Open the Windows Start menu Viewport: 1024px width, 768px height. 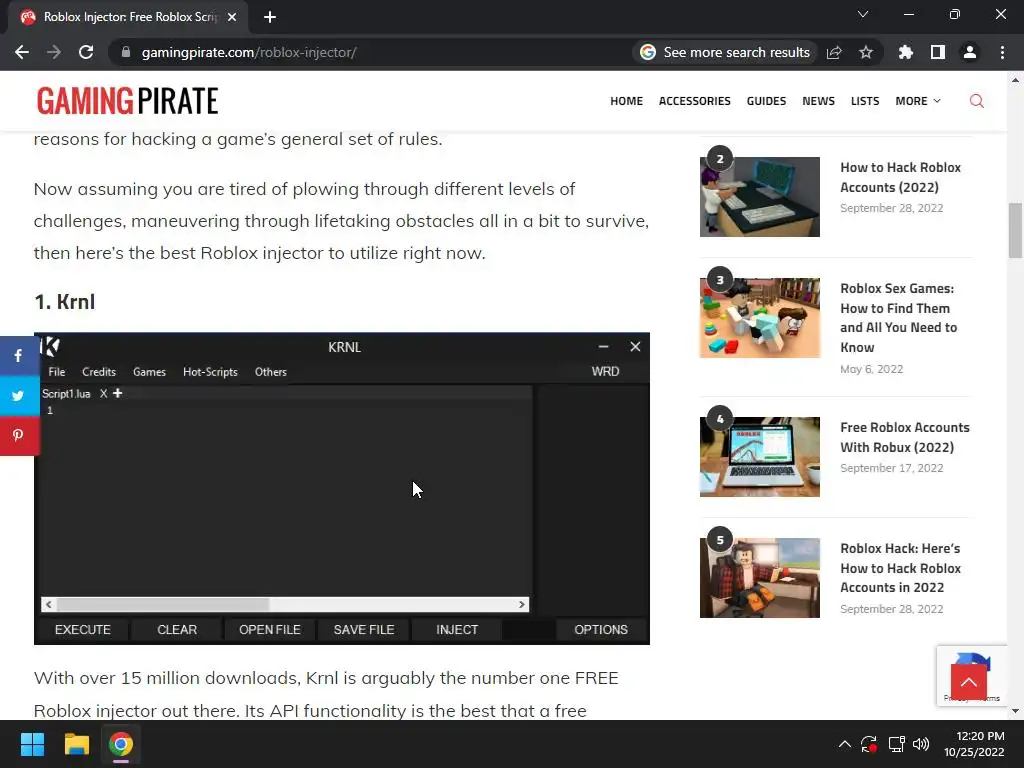pyautogui.click(x=32, y=744)
